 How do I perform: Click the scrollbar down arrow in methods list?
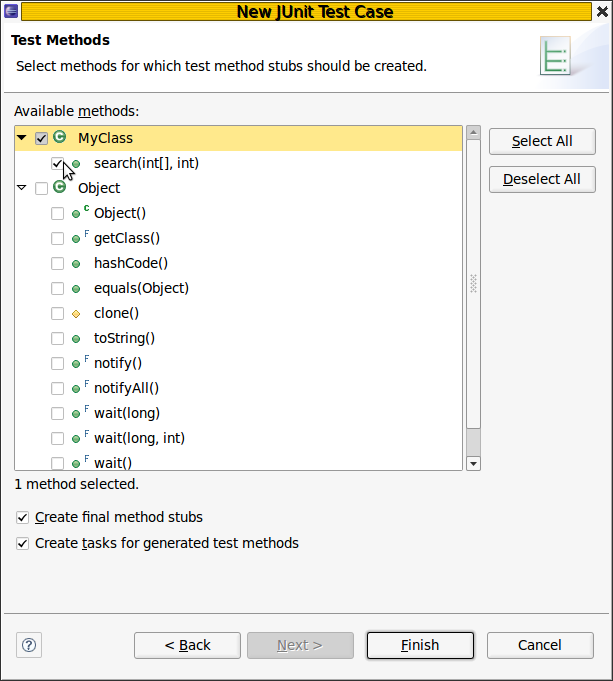pyautogui.click(x=474, y=463)
